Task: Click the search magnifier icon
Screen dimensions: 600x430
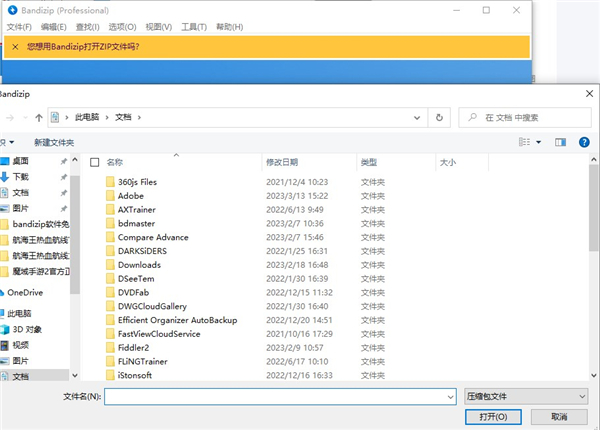Action: pos(473,117)
